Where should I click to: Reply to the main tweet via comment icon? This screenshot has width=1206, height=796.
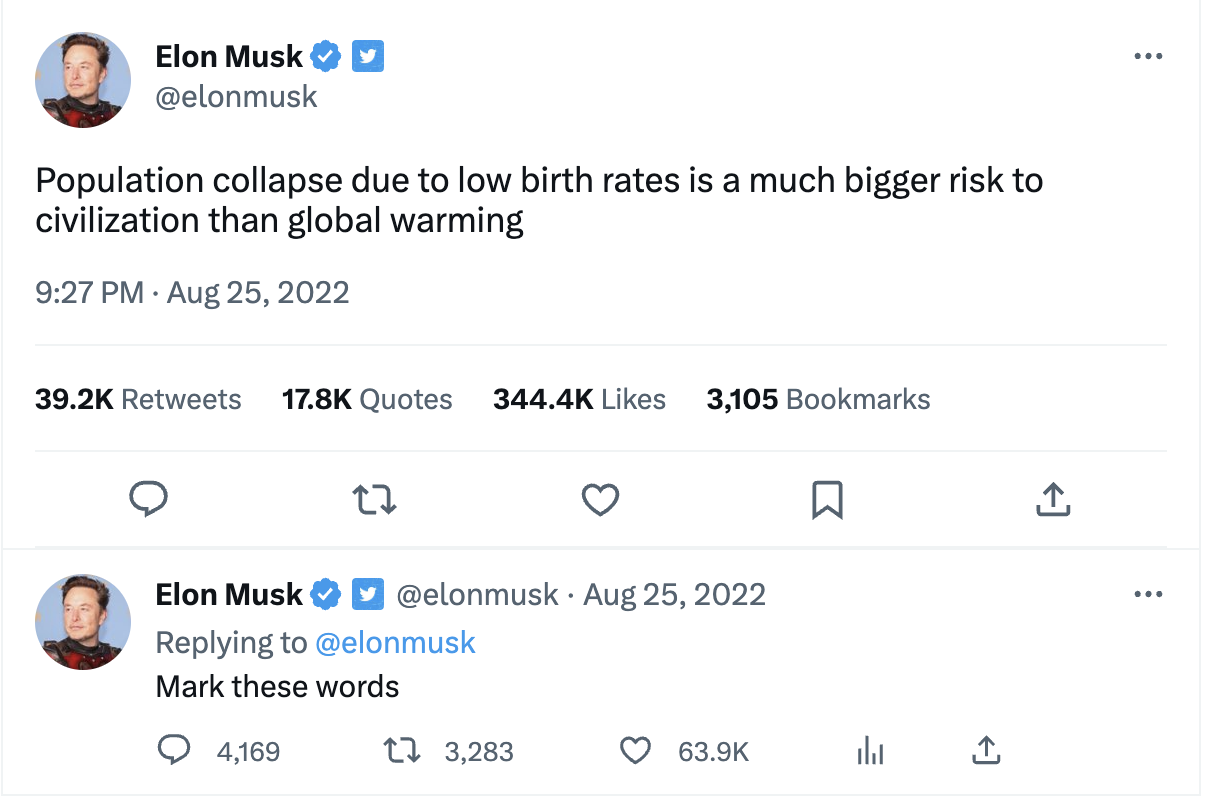point(149,499)
